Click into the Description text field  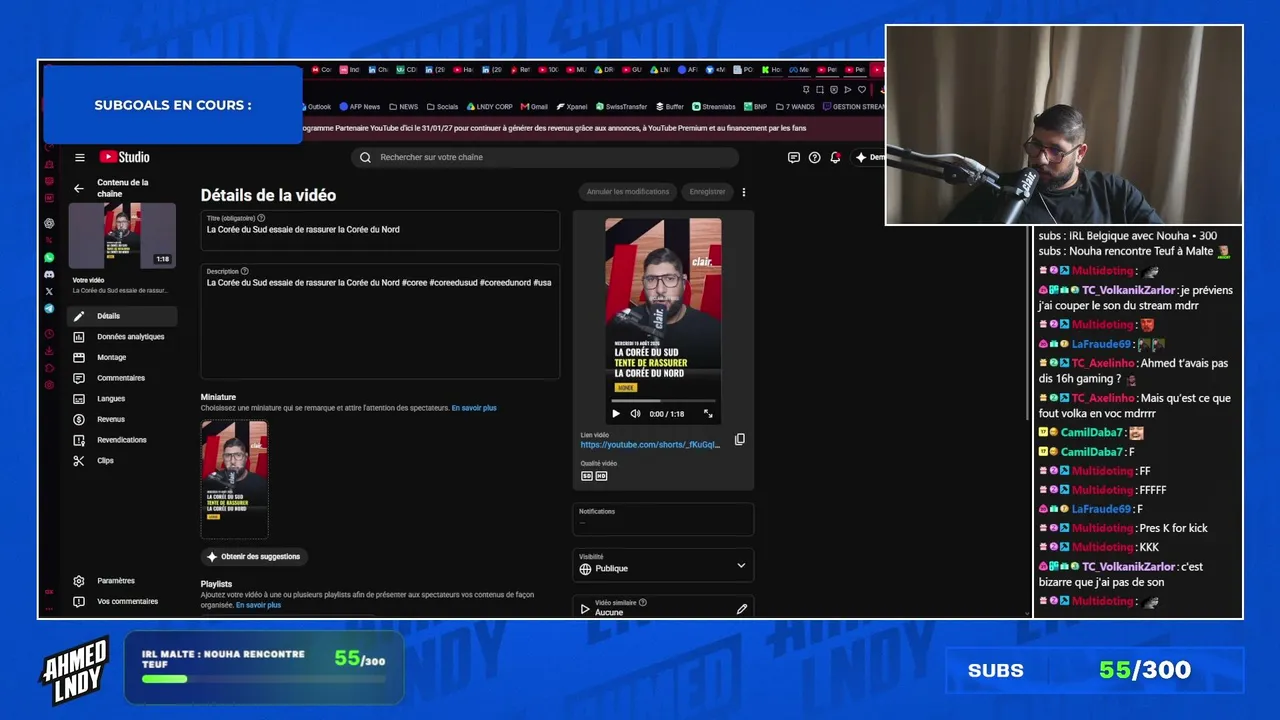pos(380,321)
